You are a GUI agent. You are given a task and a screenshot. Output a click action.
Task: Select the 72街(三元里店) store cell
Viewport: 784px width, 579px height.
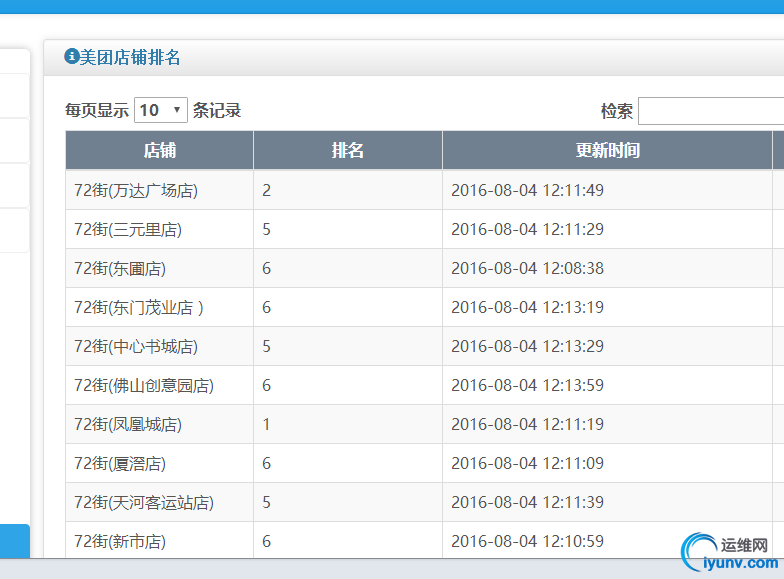[x=128, y=229]
